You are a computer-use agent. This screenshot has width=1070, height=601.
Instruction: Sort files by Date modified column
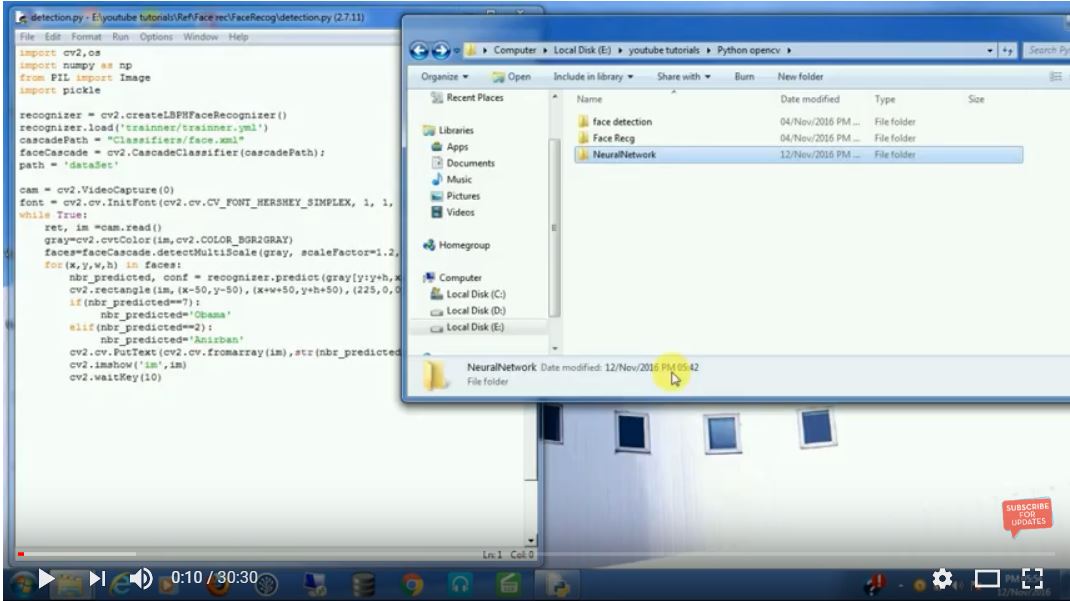(810, 100)
